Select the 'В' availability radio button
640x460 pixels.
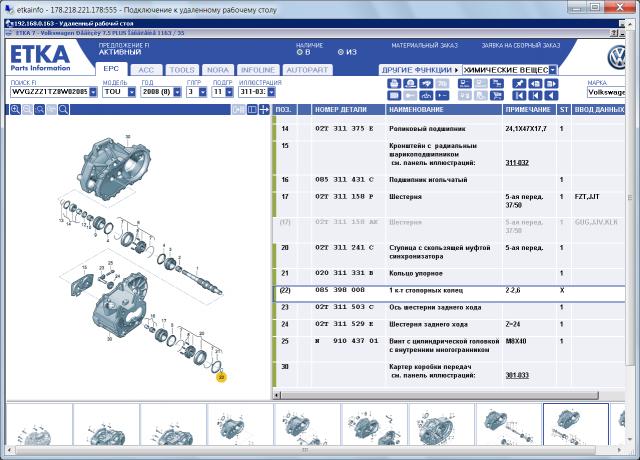pyautogui.click(x=300, y=52)
